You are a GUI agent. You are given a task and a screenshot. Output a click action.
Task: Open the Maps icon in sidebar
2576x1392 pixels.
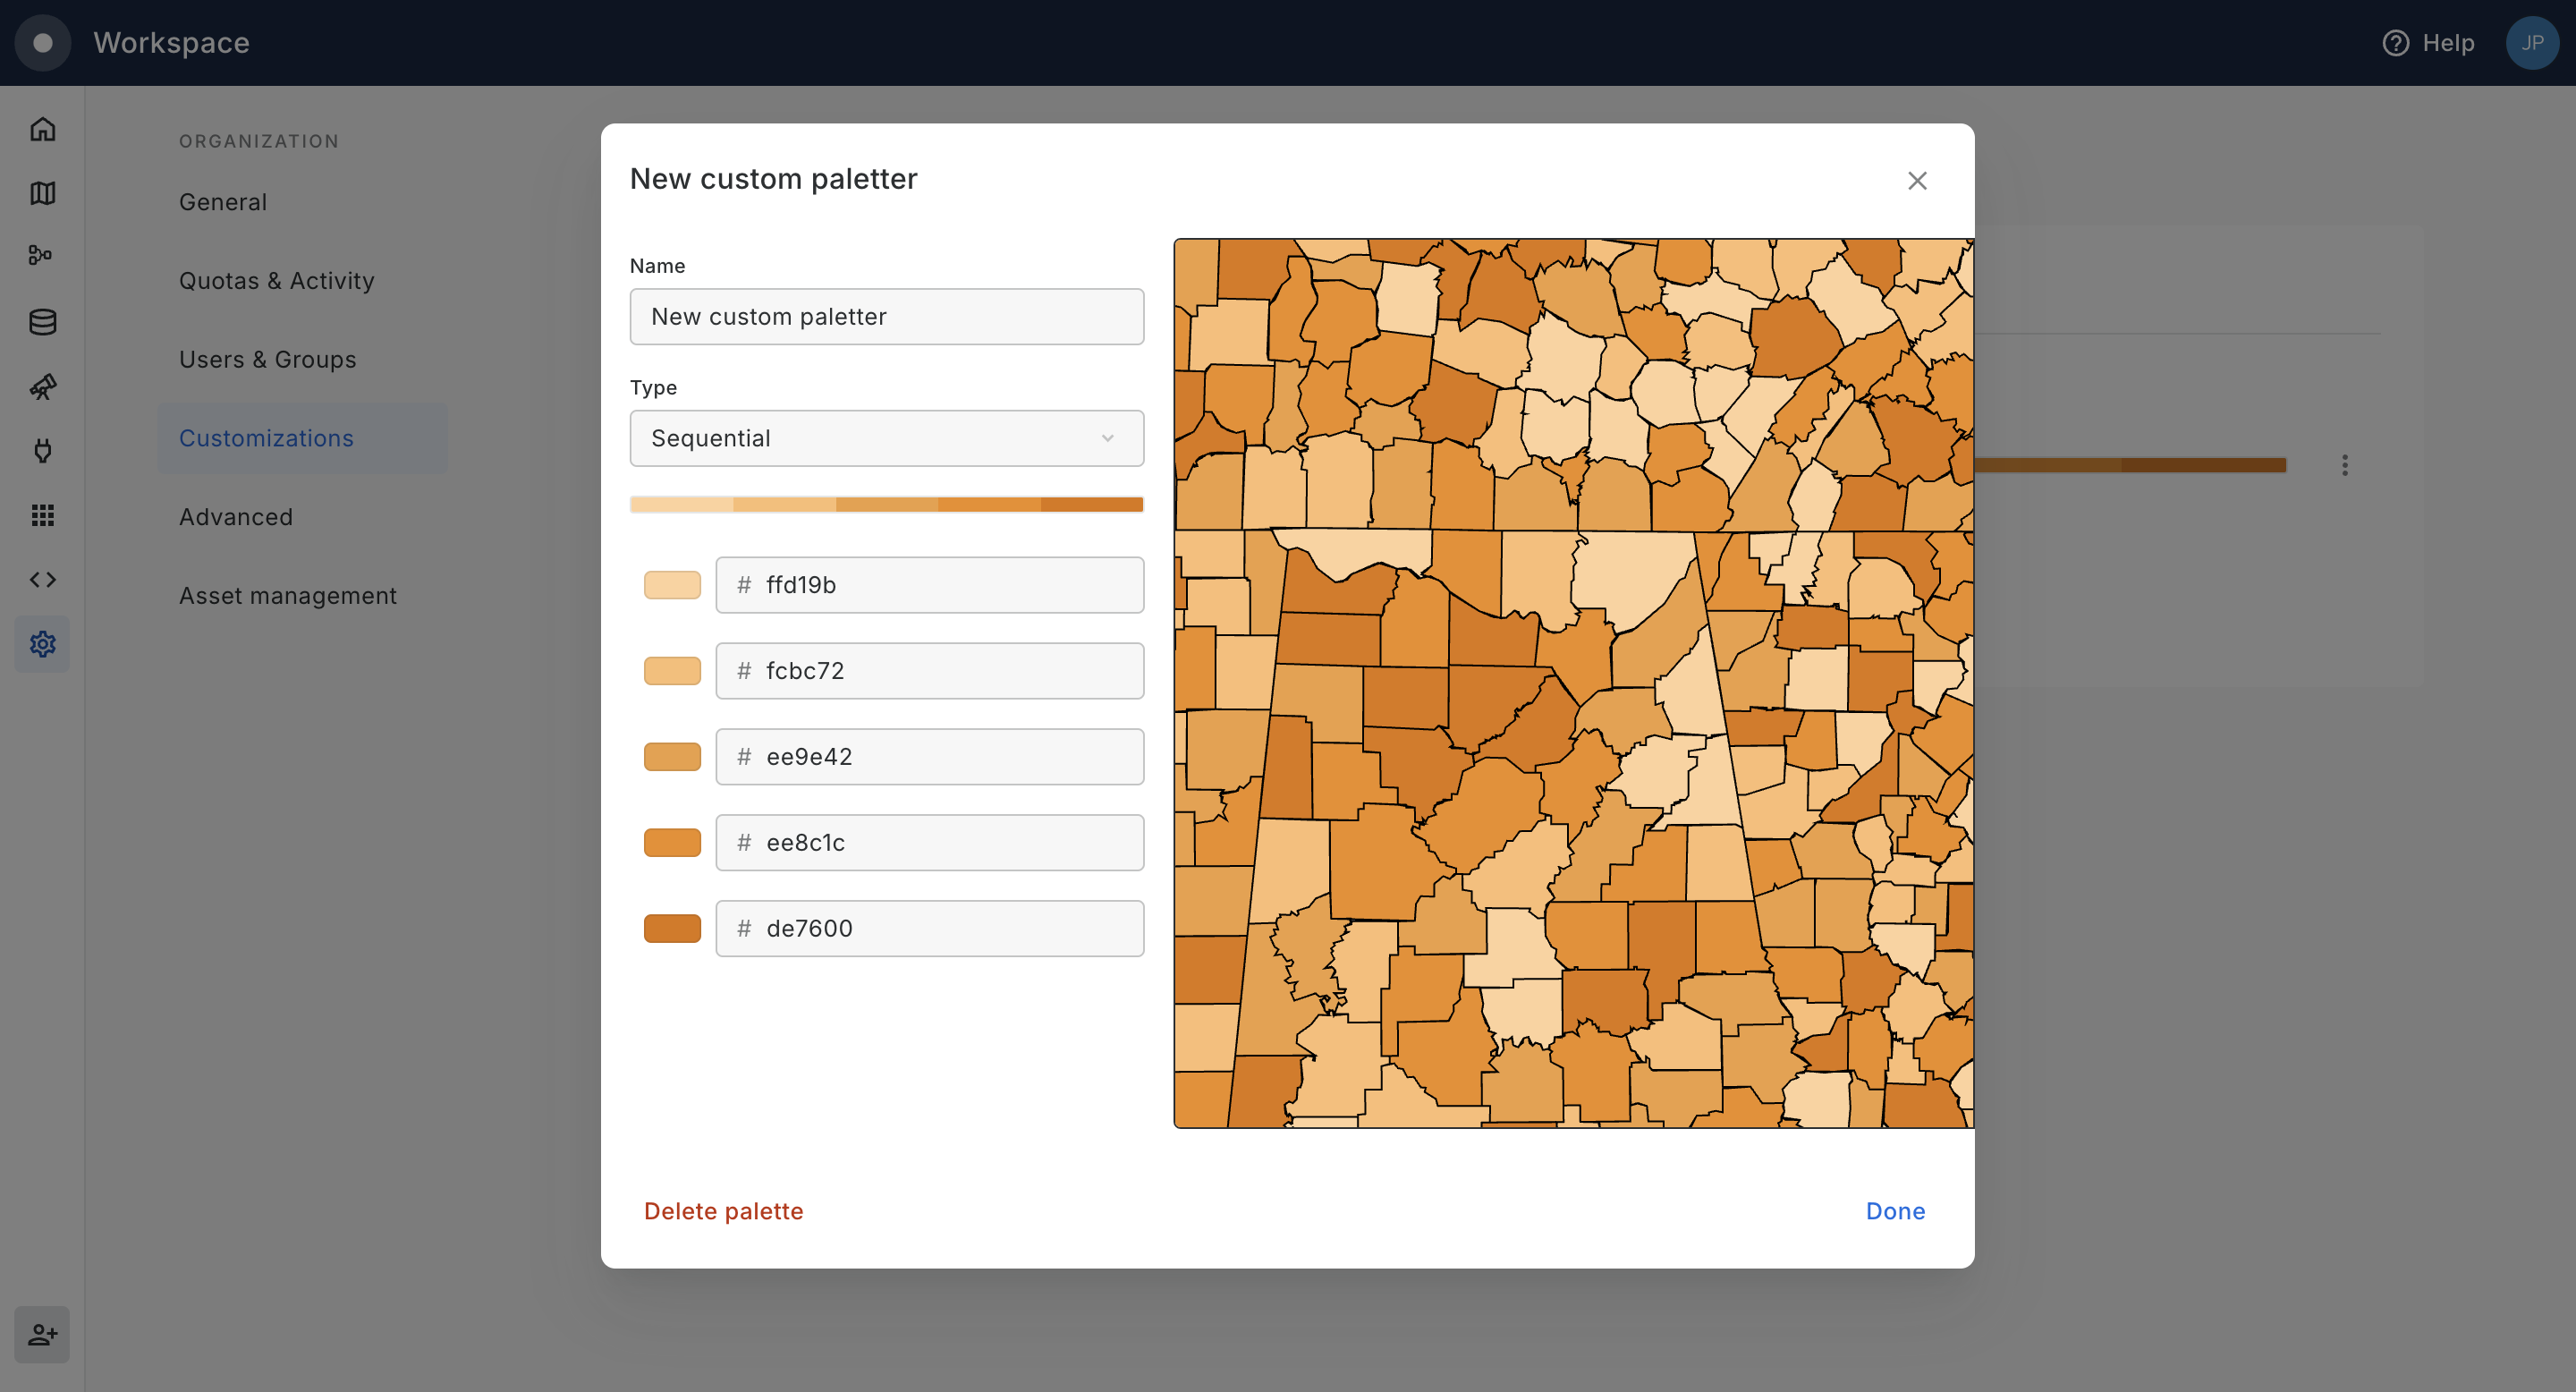42,193
